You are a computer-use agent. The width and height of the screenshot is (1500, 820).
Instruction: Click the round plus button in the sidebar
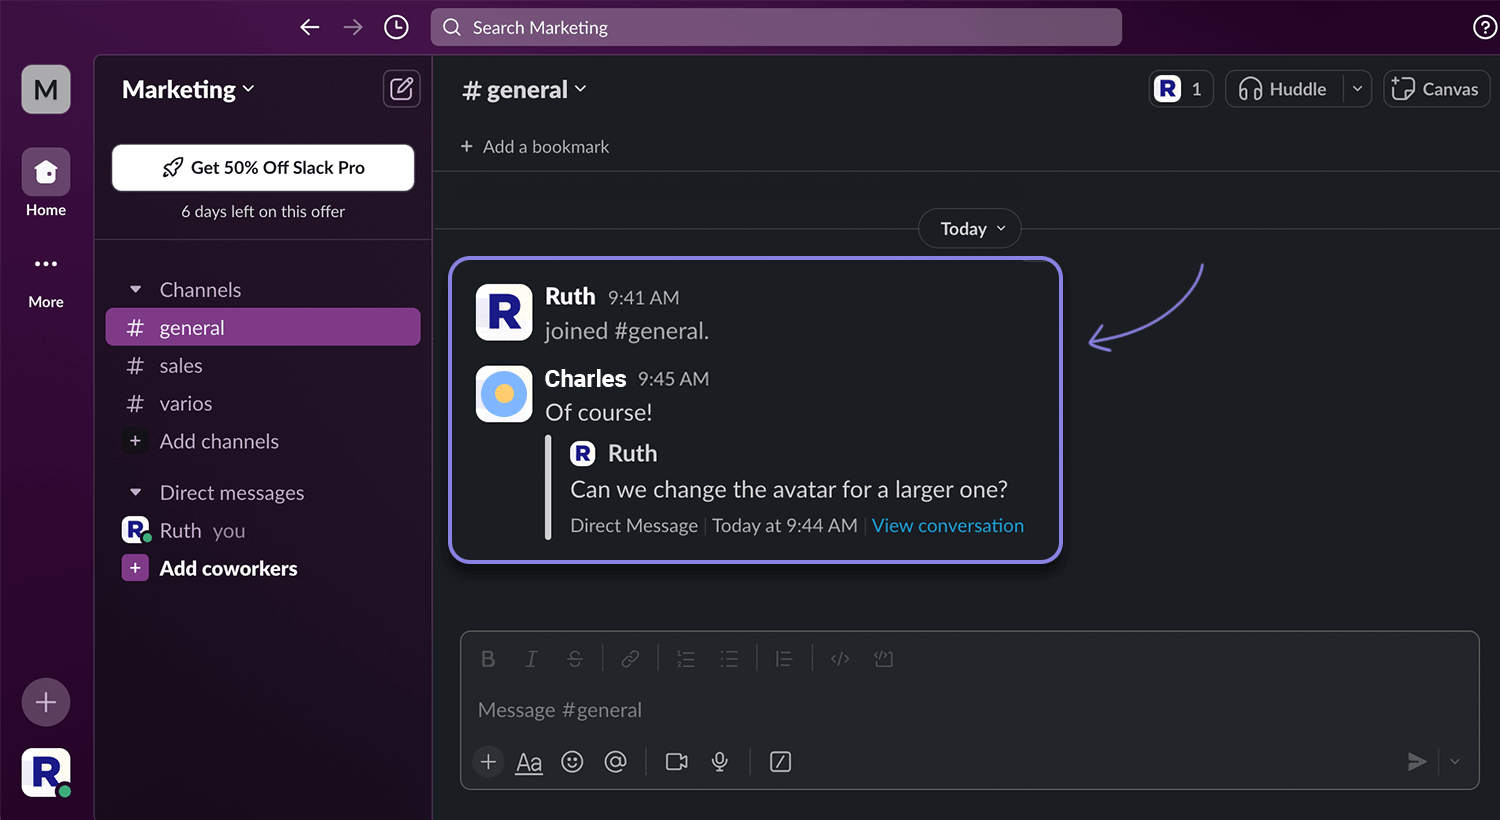pos(46,702)
